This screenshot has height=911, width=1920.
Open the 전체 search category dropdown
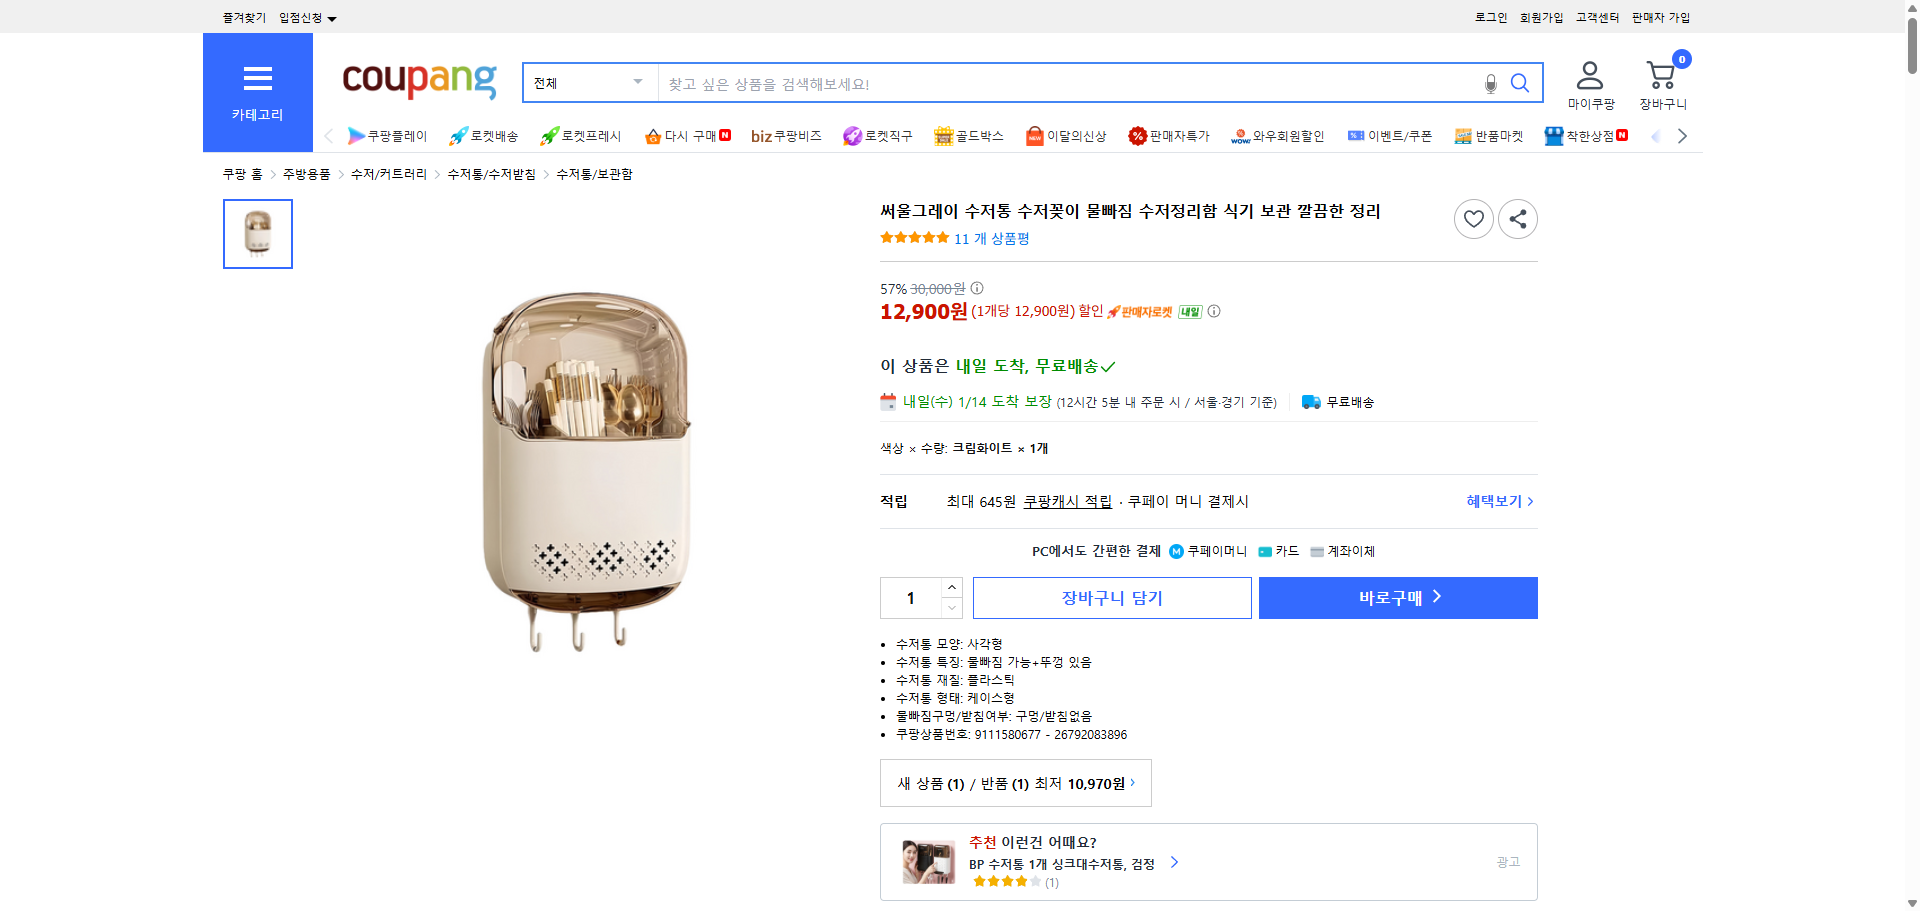click(588, 83)
